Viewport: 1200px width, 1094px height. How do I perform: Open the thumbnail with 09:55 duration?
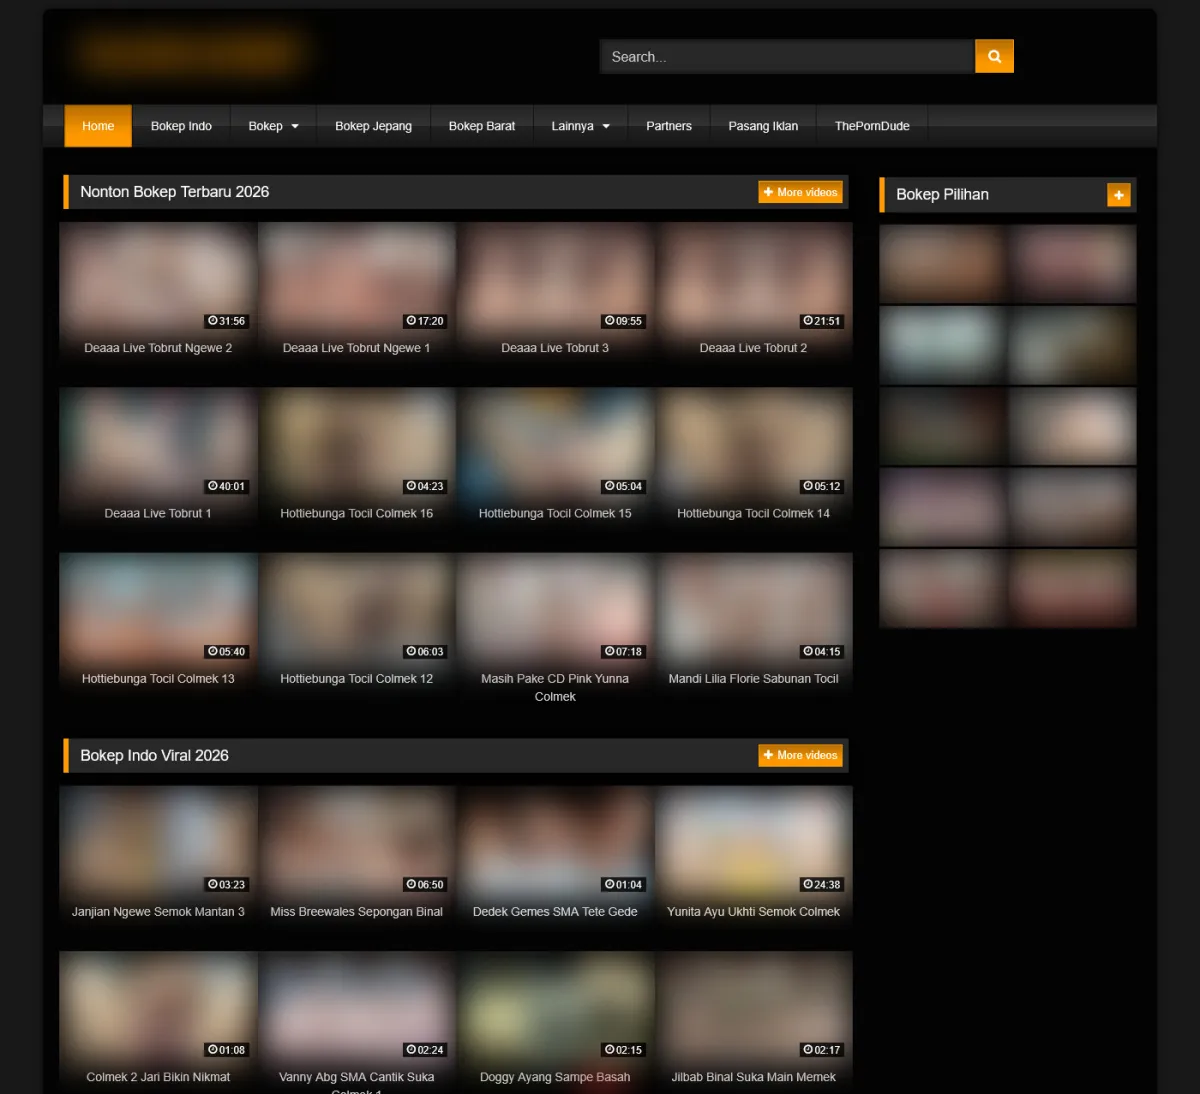[x=555, y=277]
